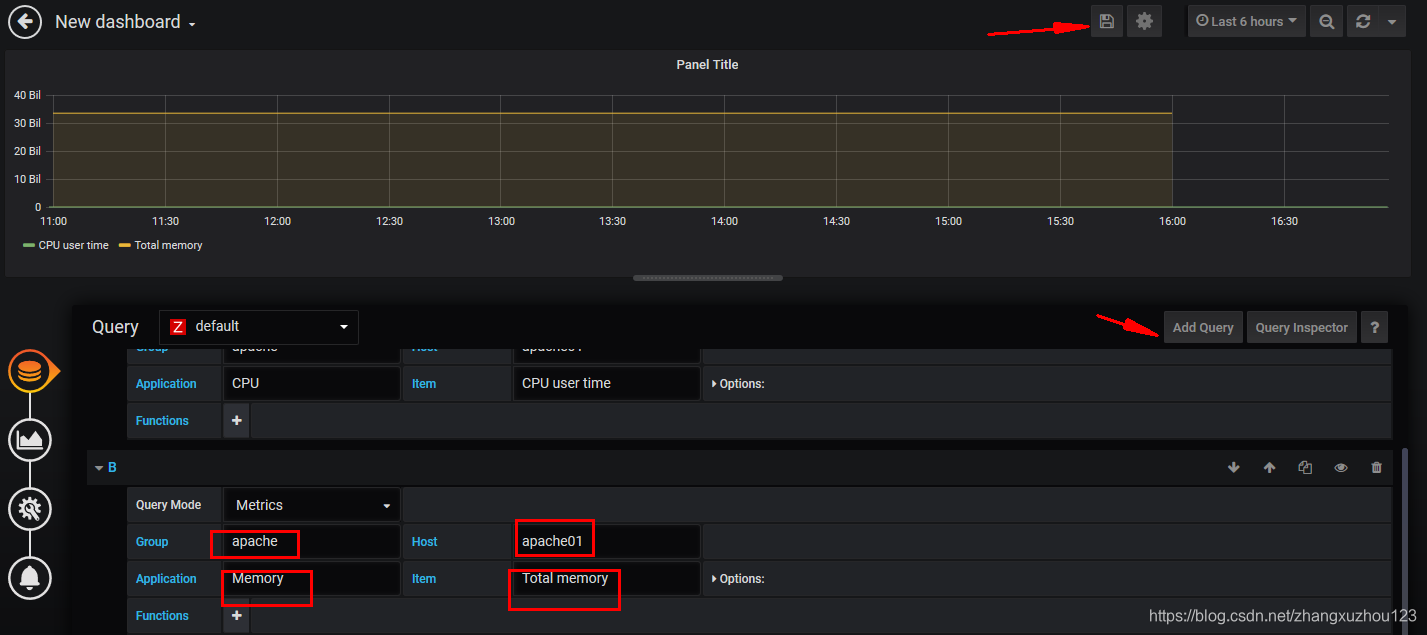
Task: Click the Item label in query B
Action: coord(424,579)
